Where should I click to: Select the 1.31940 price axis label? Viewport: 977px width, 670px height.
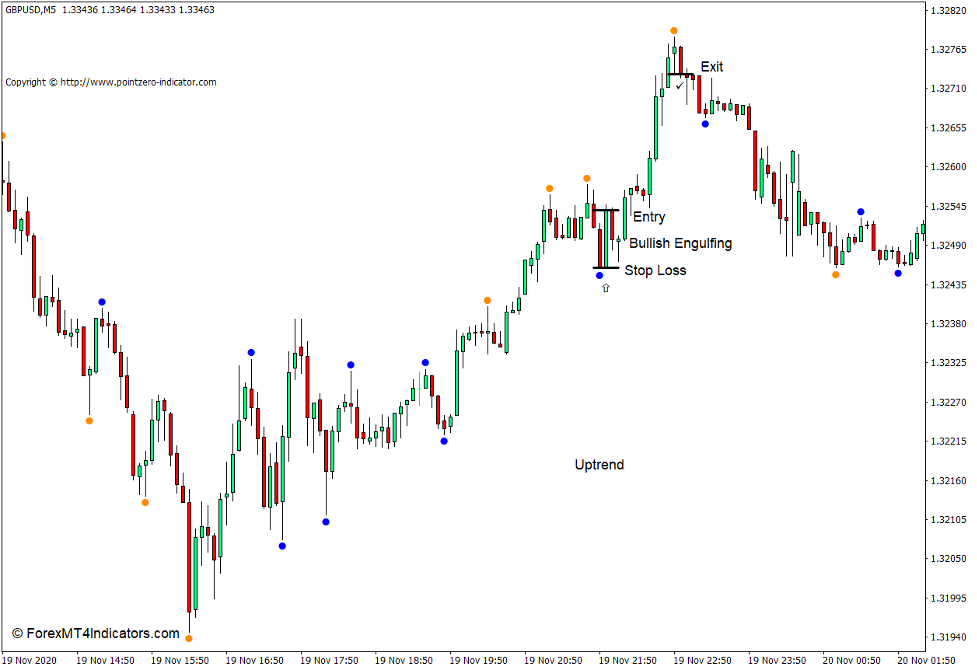[x=948, y=638]
